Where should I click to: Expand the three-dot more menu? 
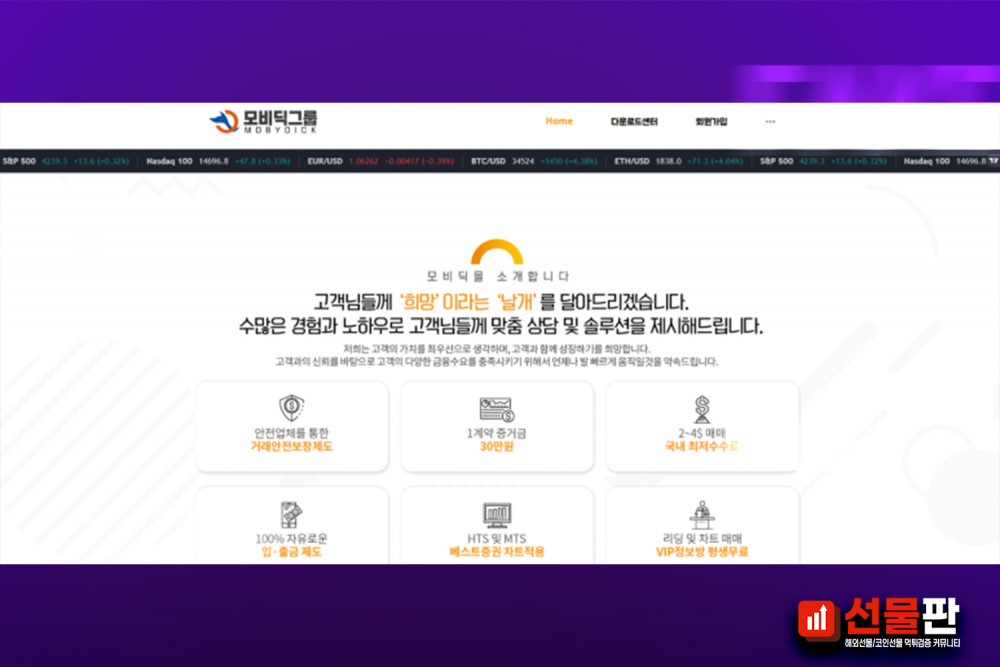coord(770,122)
